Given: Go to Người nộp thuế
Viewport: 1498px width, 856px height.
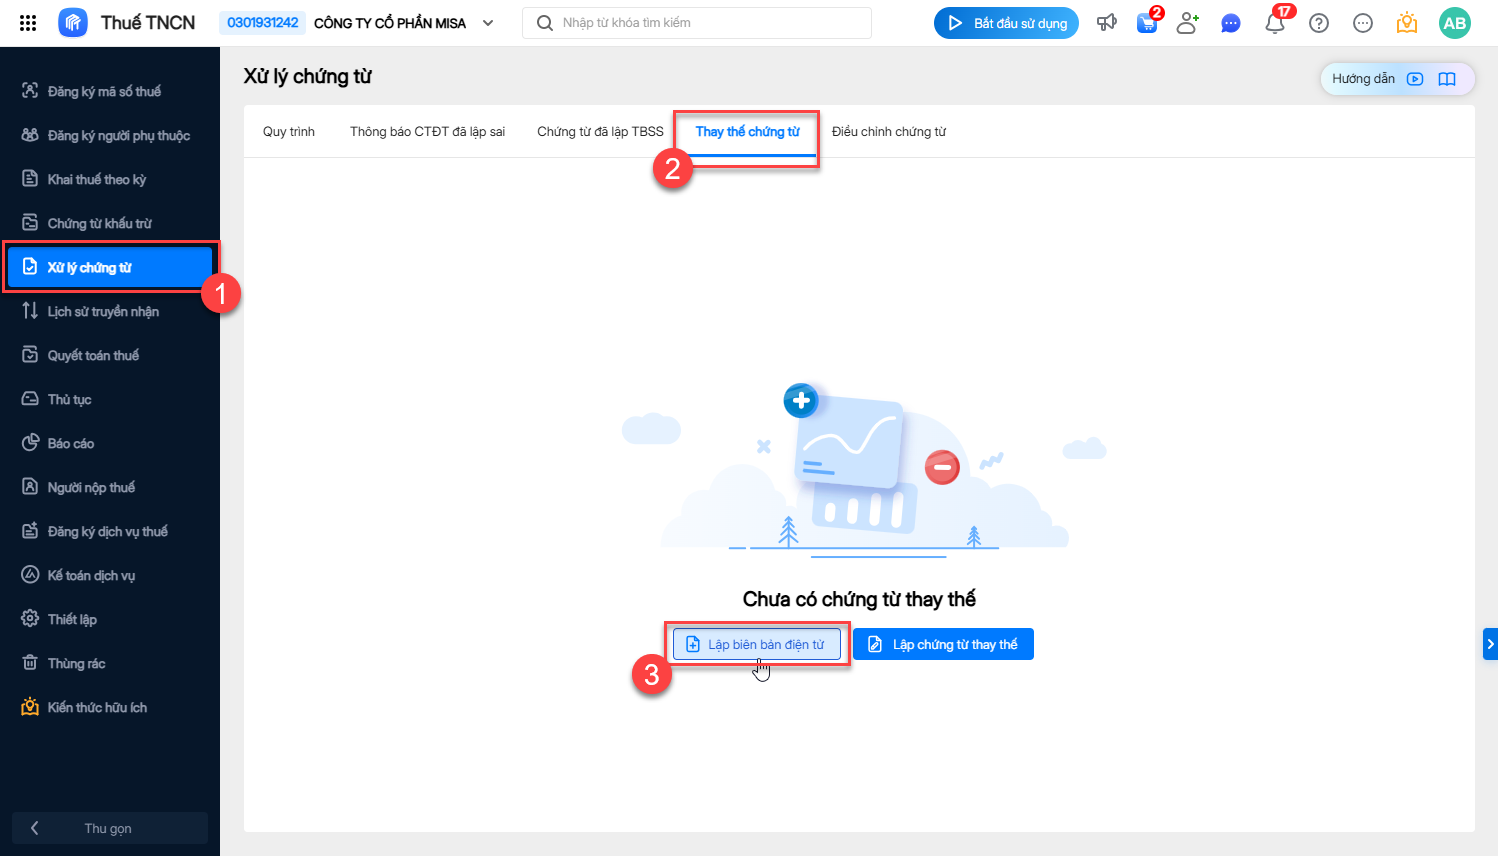Looking at the screenshot, I should [x=110, y=487].
